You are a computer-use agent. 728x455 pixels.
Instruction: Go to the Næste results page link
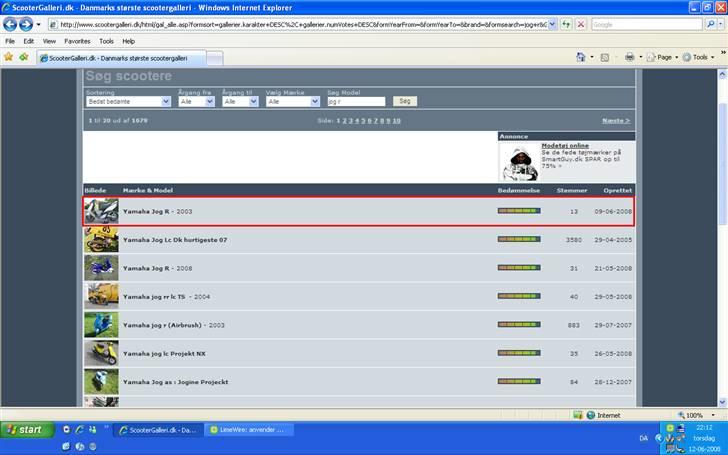pyautogui.click(x=614, y=120)
